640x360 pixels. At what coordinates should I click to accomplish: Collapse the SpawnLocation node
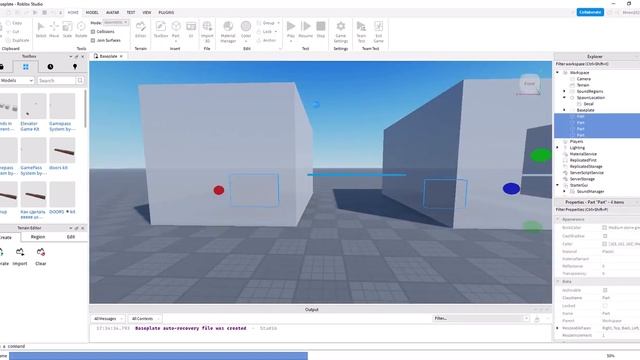tap(564, 98)
